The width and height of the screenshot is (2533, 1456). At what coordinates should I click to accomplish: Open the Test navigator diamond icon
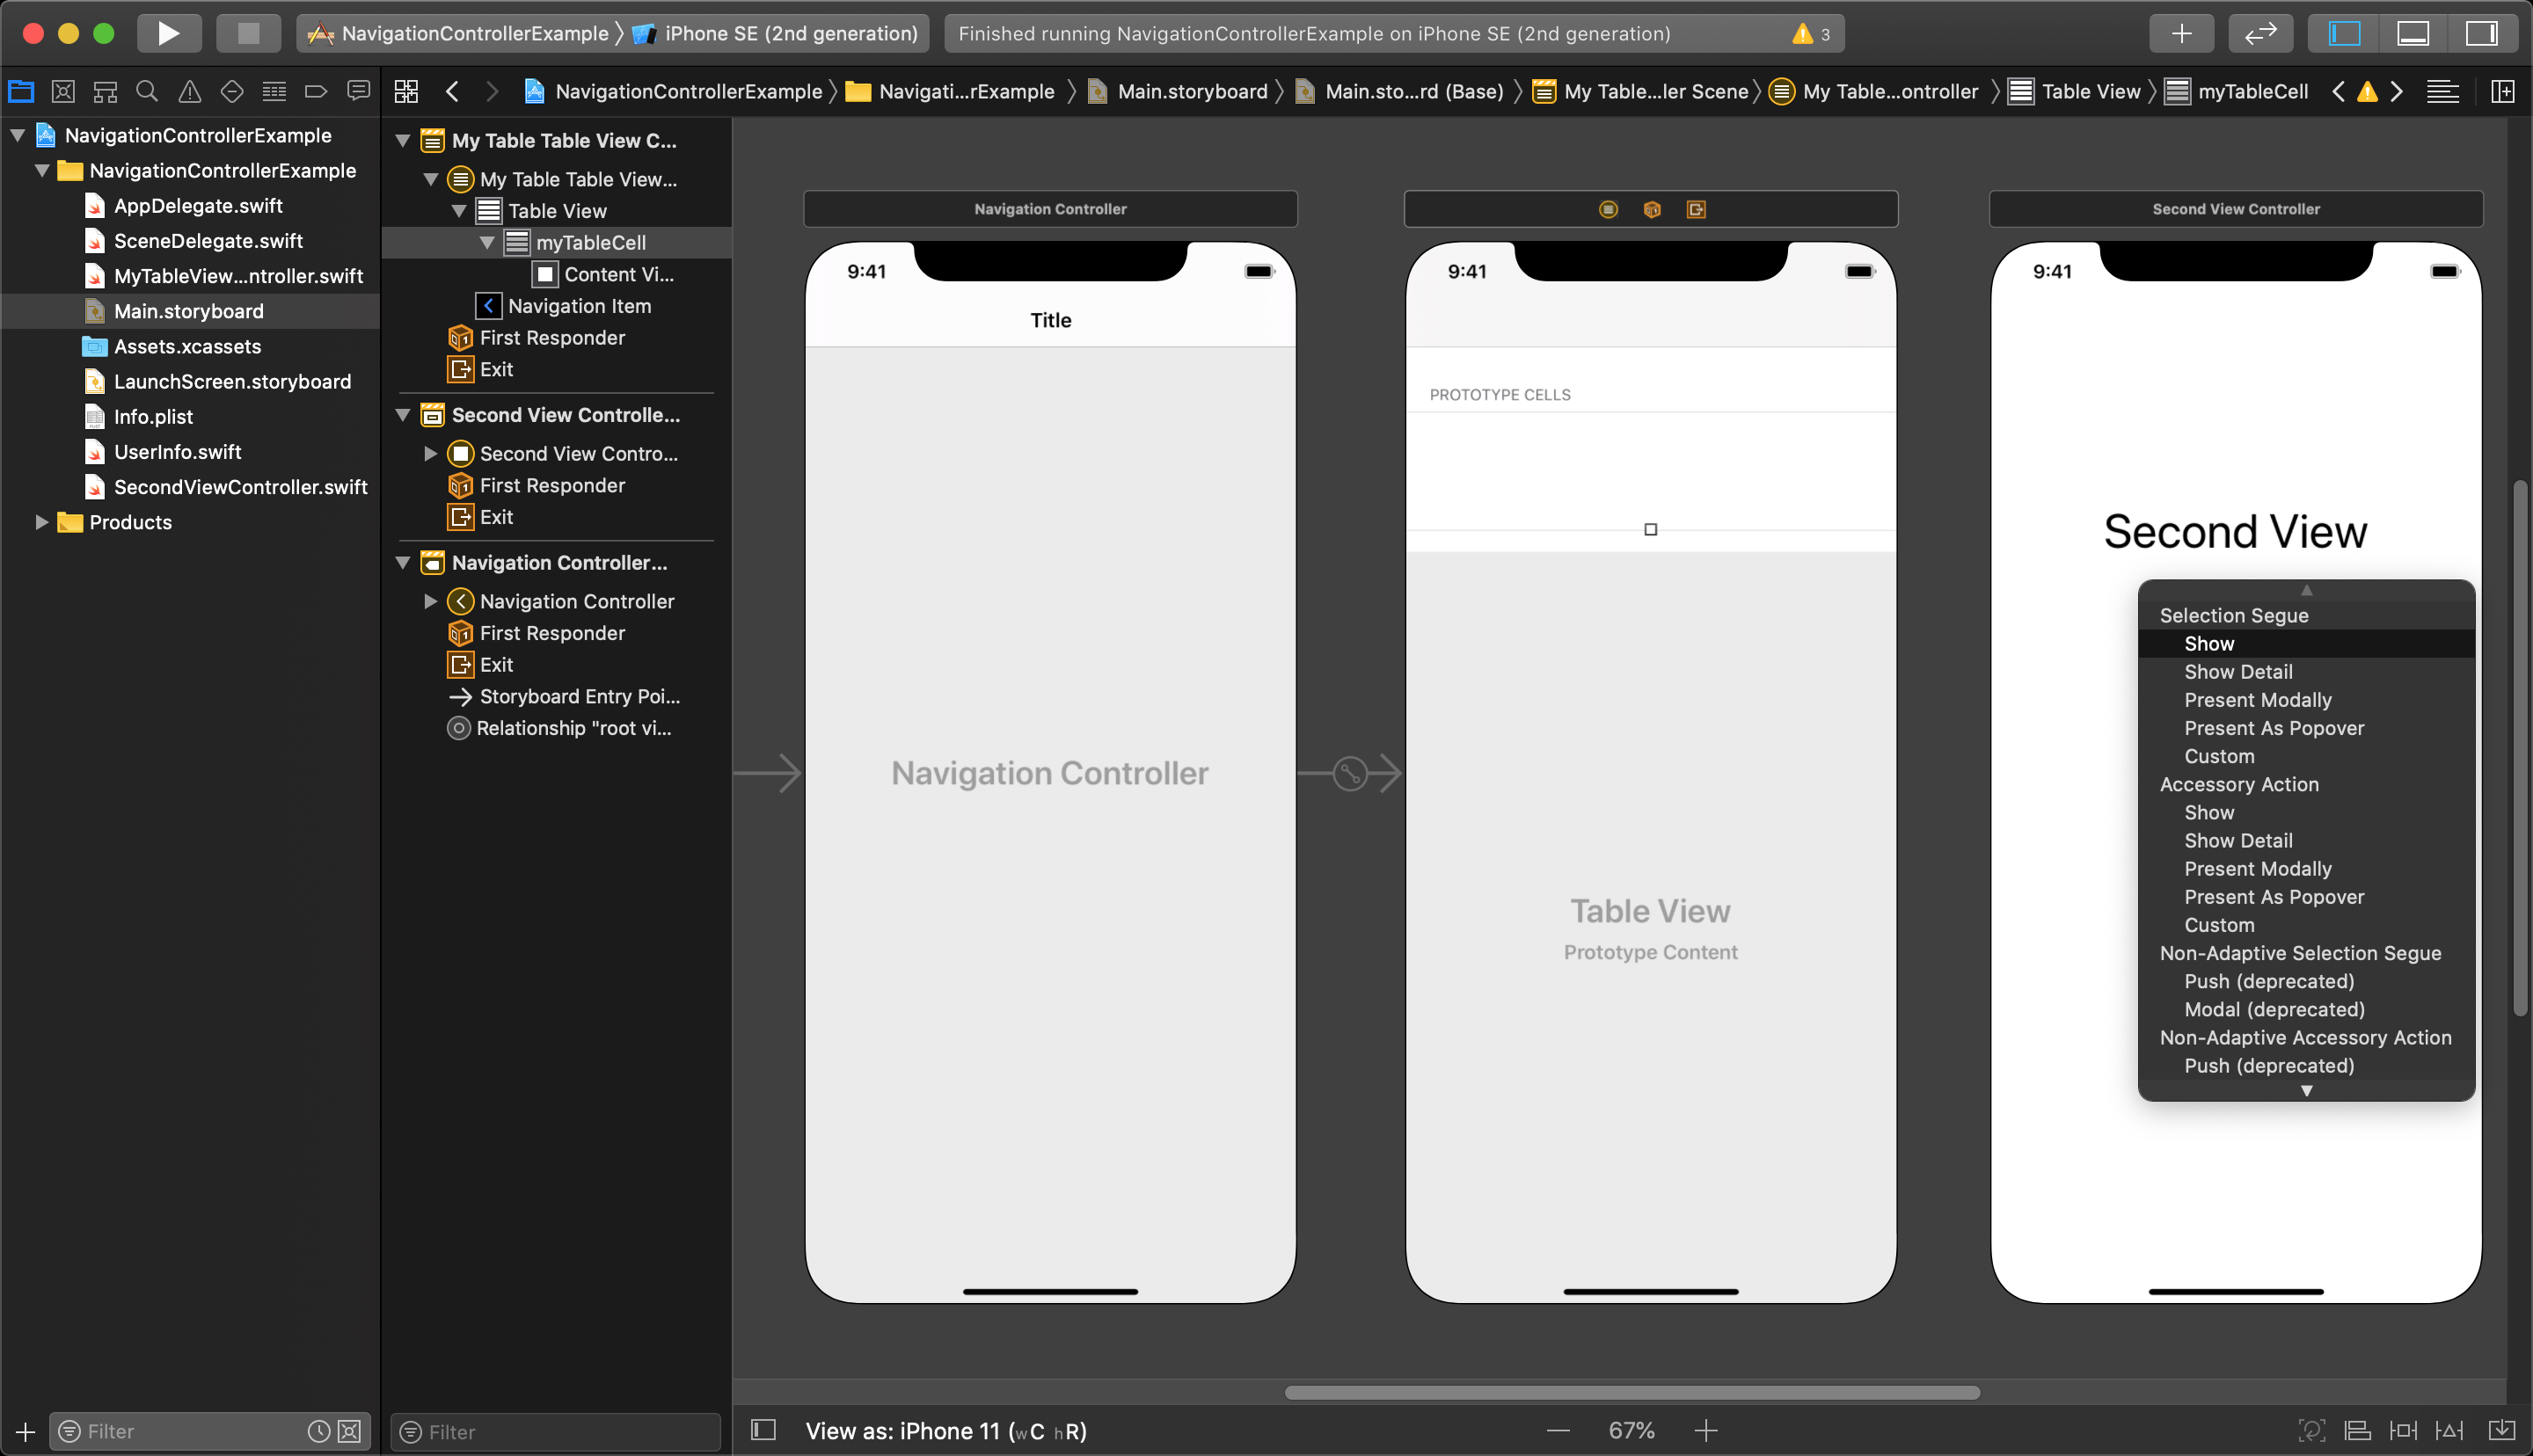tap(232, 92)
